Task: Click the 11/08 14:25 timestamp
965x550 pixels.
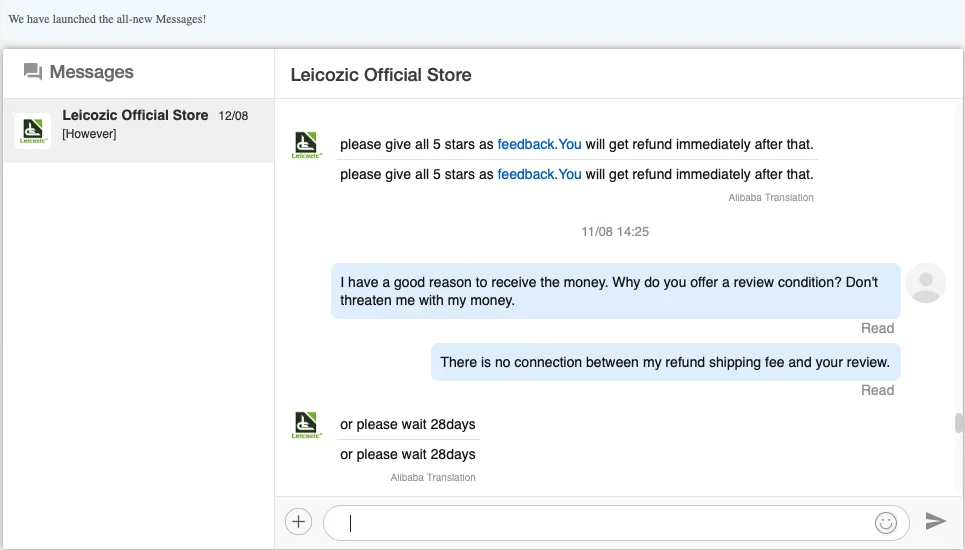Action: pos(615,232)
